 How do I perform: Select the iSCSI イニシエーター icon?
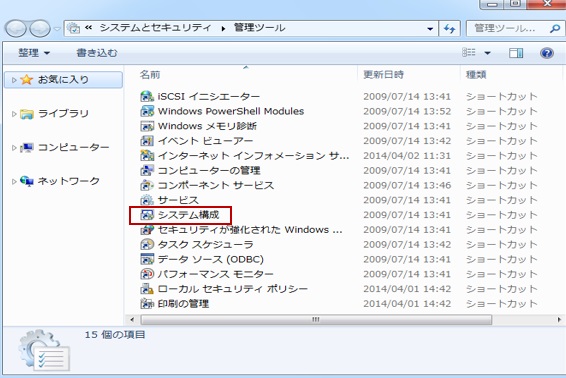147,96
